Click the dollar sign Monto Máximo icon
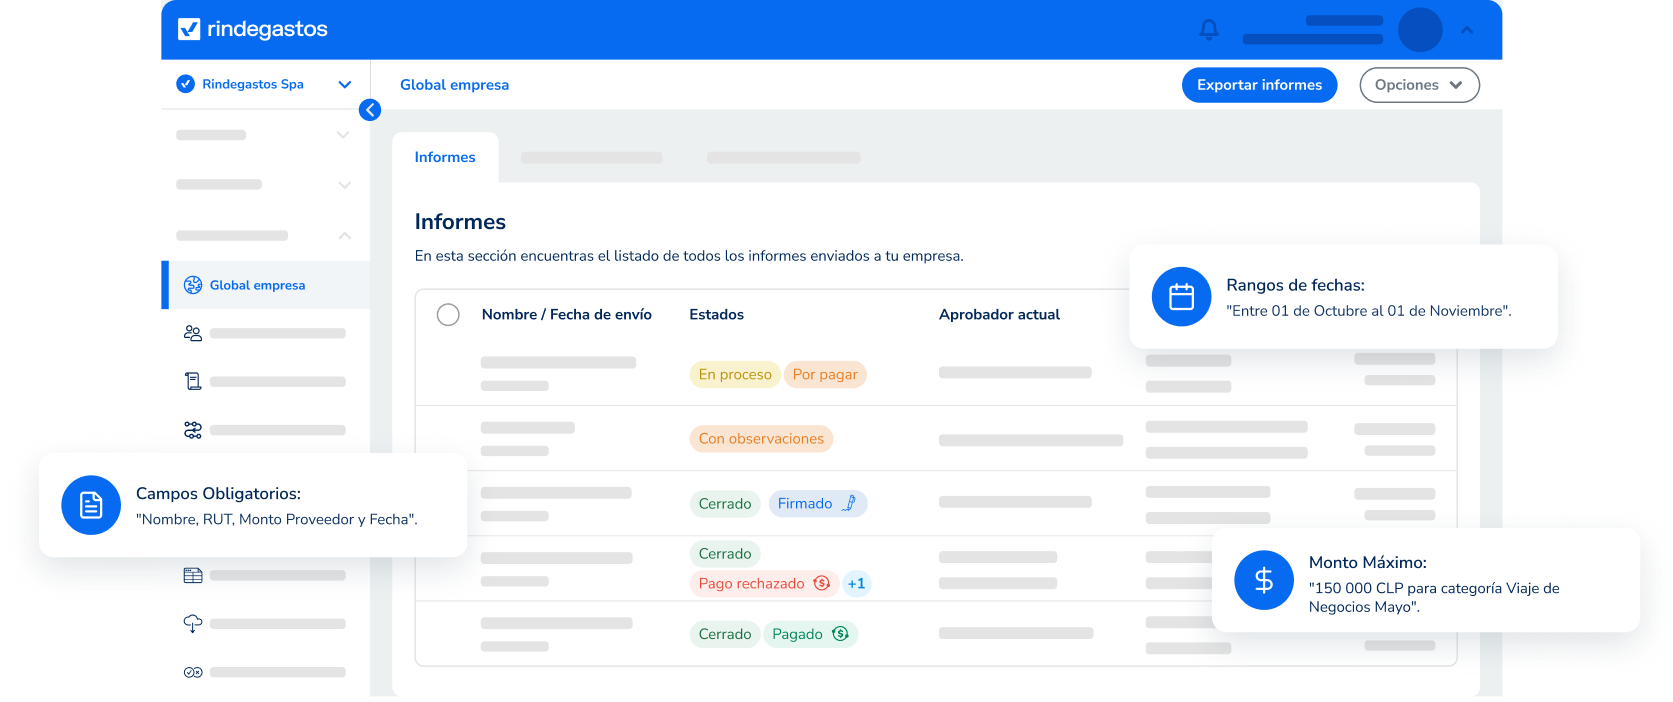Viewport: 1673px width, 702px height. tap(1263, 580)
